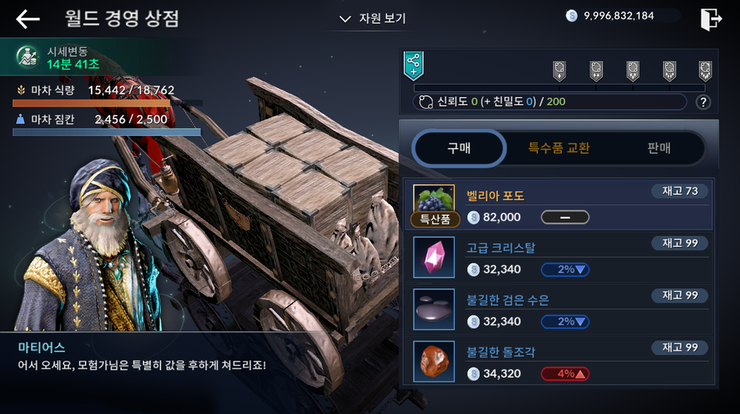Click the first trust reward badge
Image resolution: width=740 pixels, height=414 pixels.
[559, 71]
